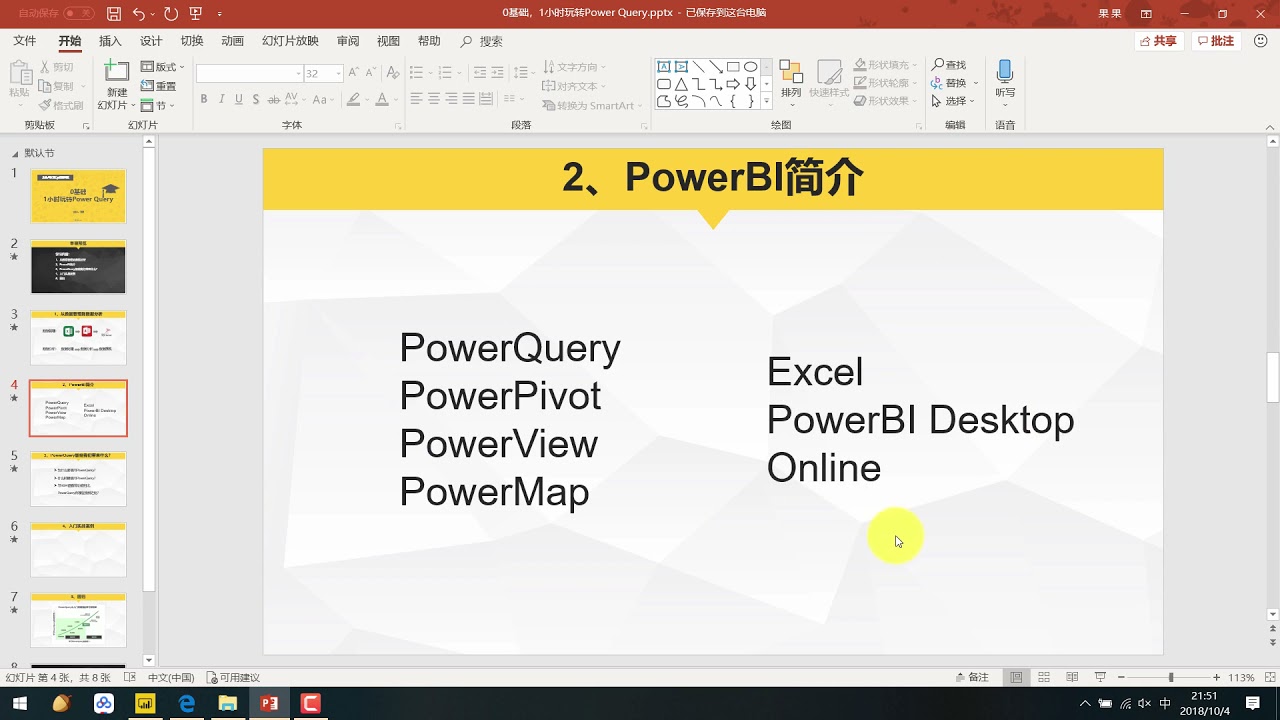Viewport: 1280px width, 720px height.
Task: Toggle Strikethrough formatting
Action: [x=273, y=99]
